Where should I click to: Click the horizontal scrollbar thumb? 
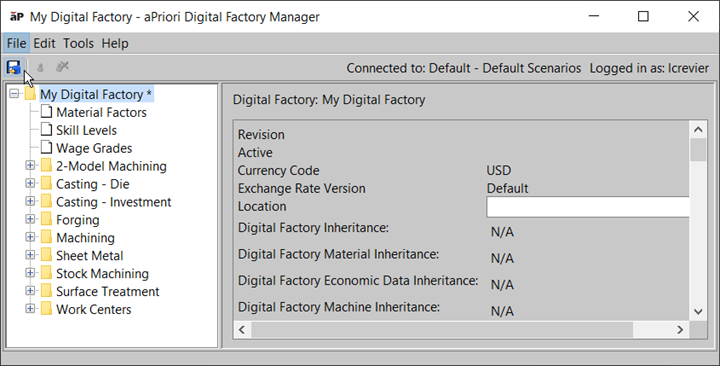[x=442, y=330]
